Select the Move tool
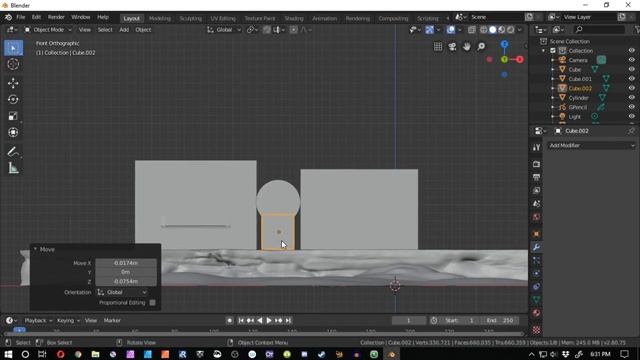 [x=13, y=83]
